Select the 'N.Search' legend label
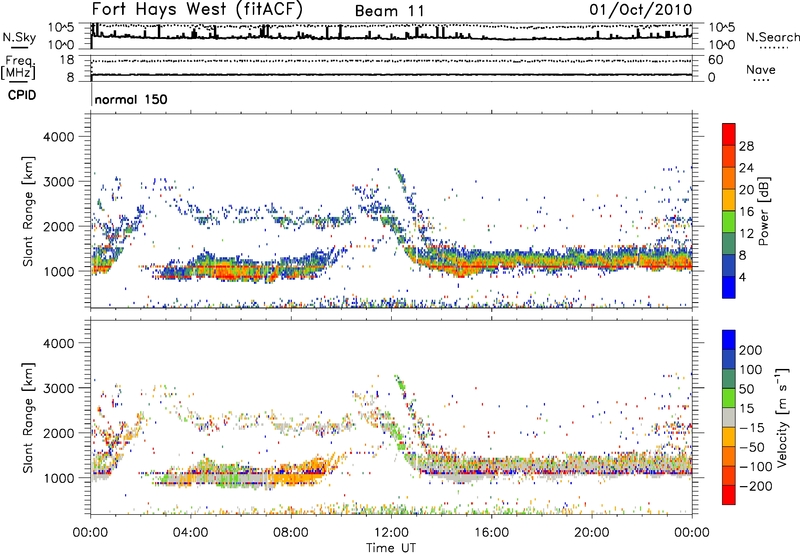This screenshot has width=800, height=554. [x=772, y=37]
